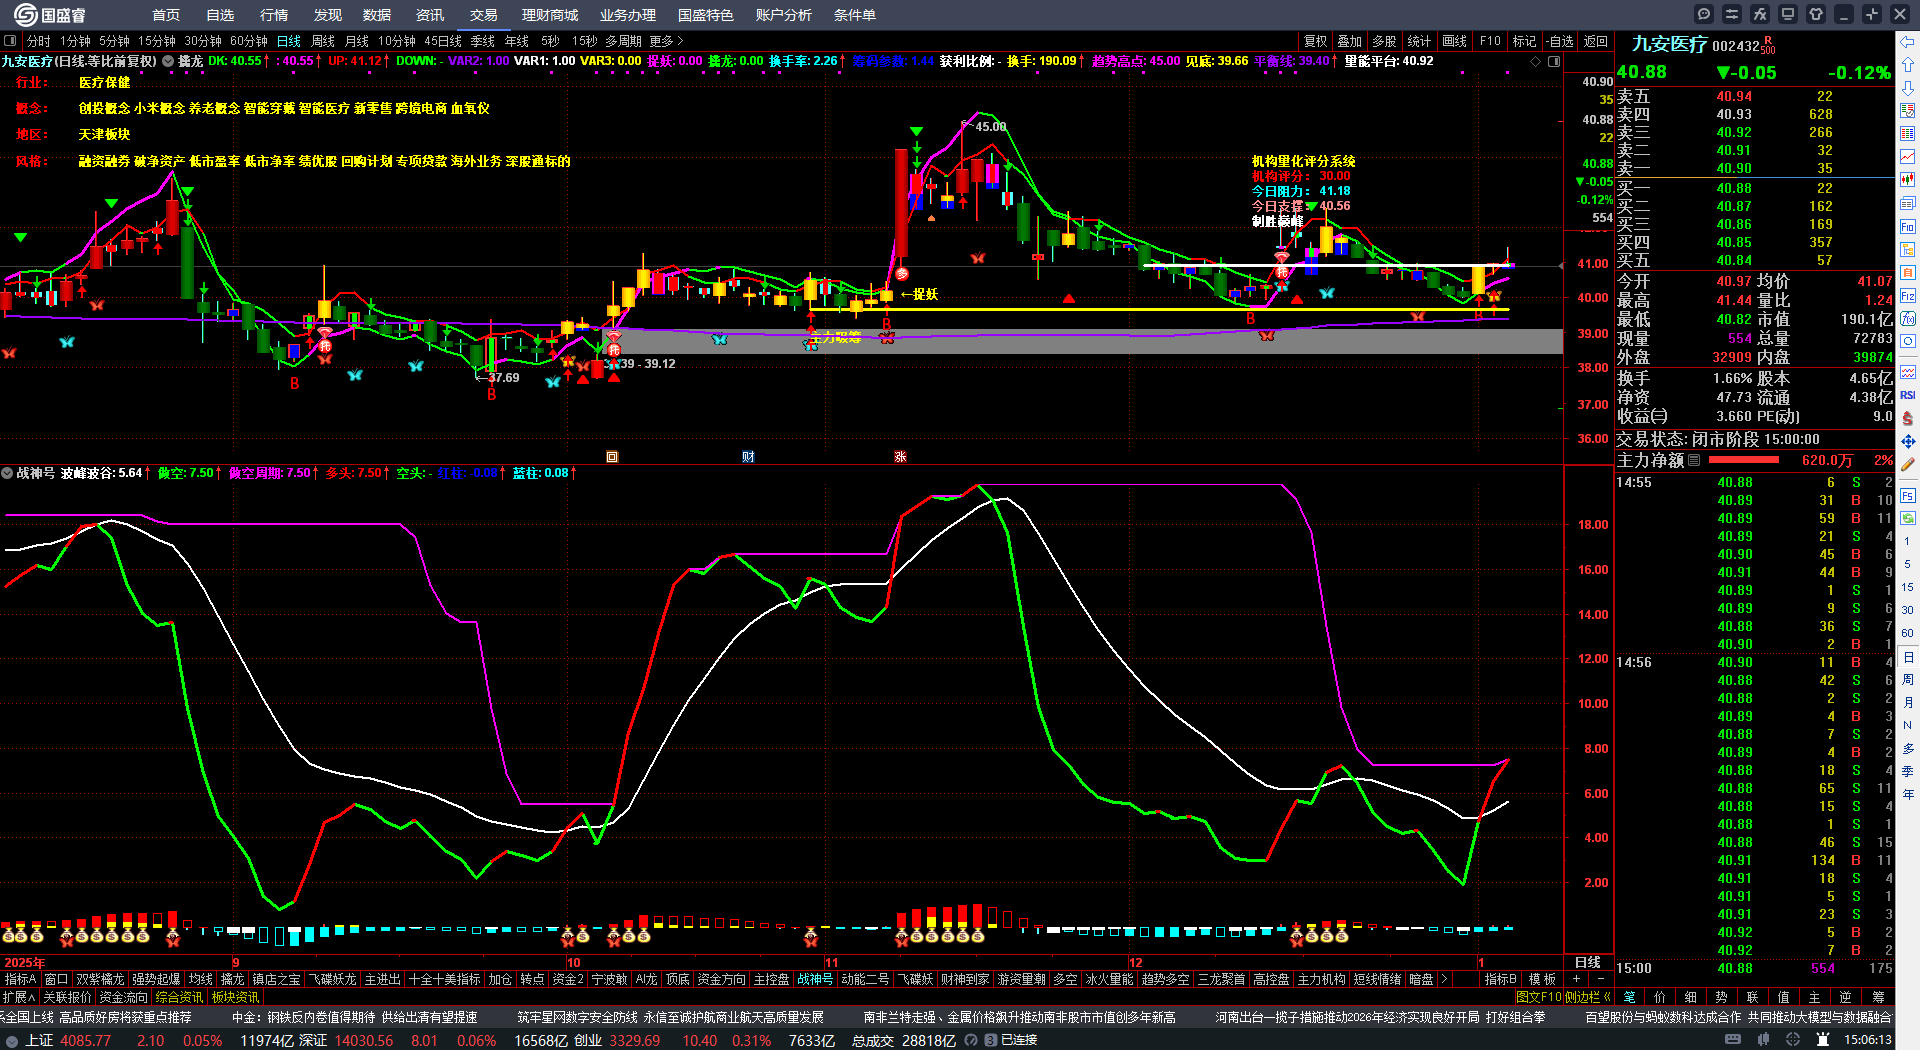
Task: Click the F5 sidebar icon
Action: (x=1908, y=495)
